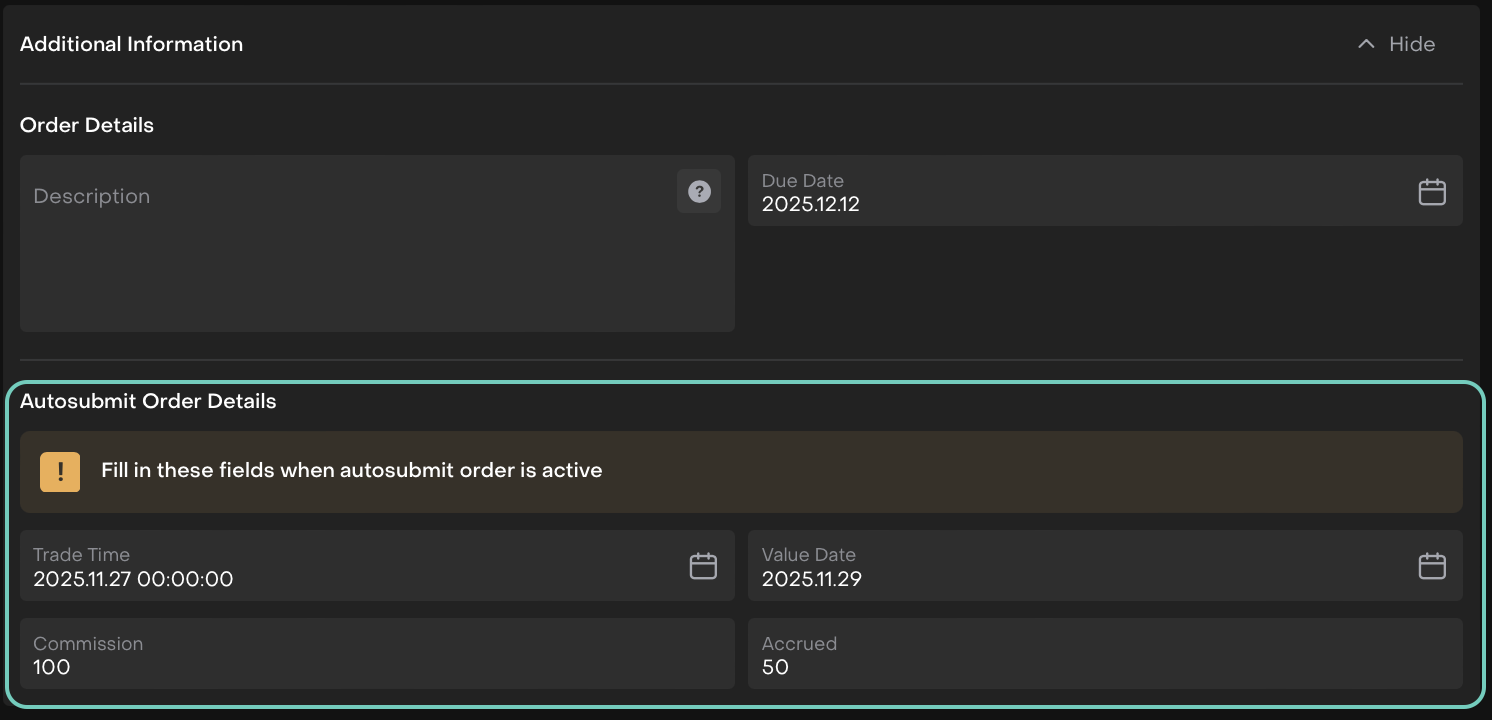
Task: Click the Hide text button
Action: (1412, 44)
